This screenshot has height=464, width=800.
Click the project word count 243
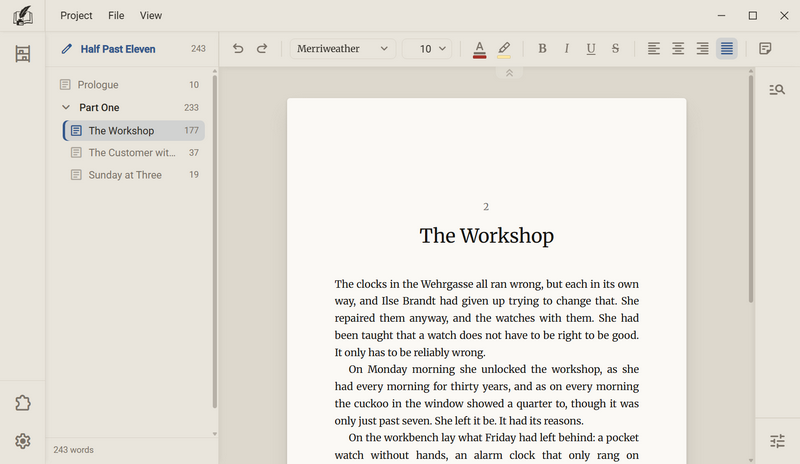(x=198, y=49)
